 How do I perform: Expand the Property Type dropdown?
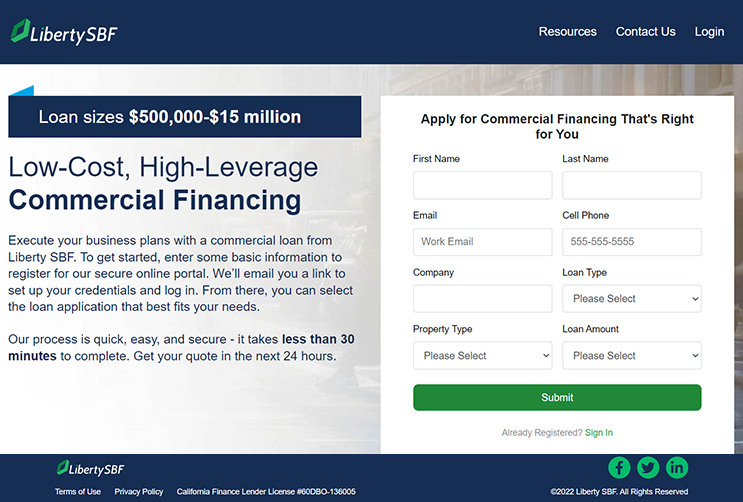[482, 356]
